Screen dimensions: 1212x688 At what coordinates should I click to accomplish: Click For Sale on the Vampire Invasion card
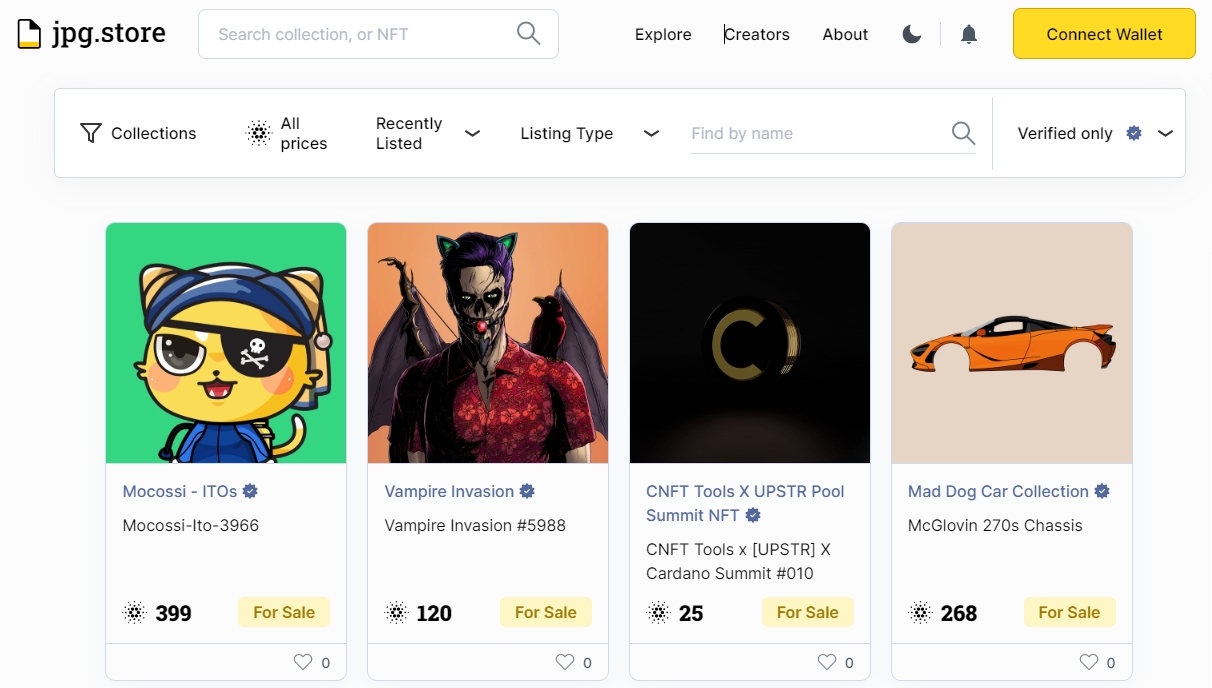pos(546,612)
